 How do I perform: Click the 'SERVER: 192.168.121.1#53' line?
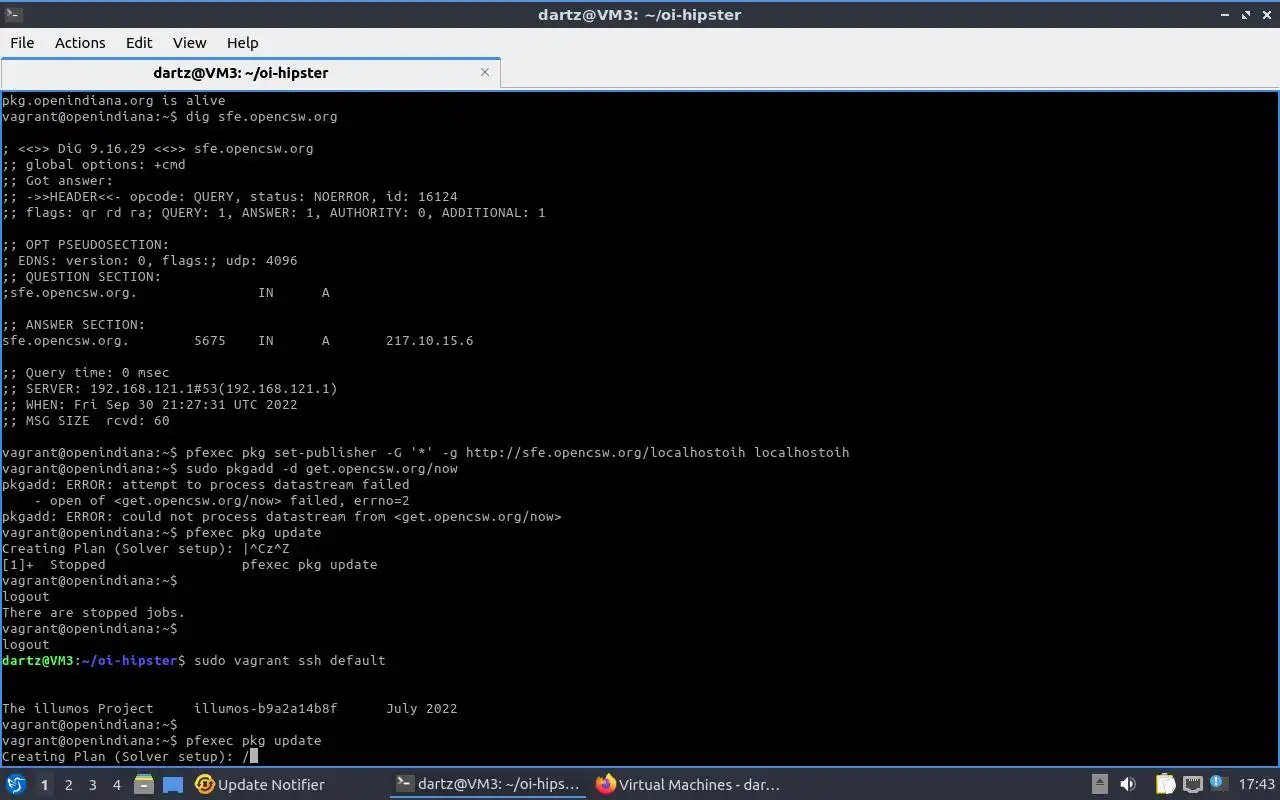point(170,389)
